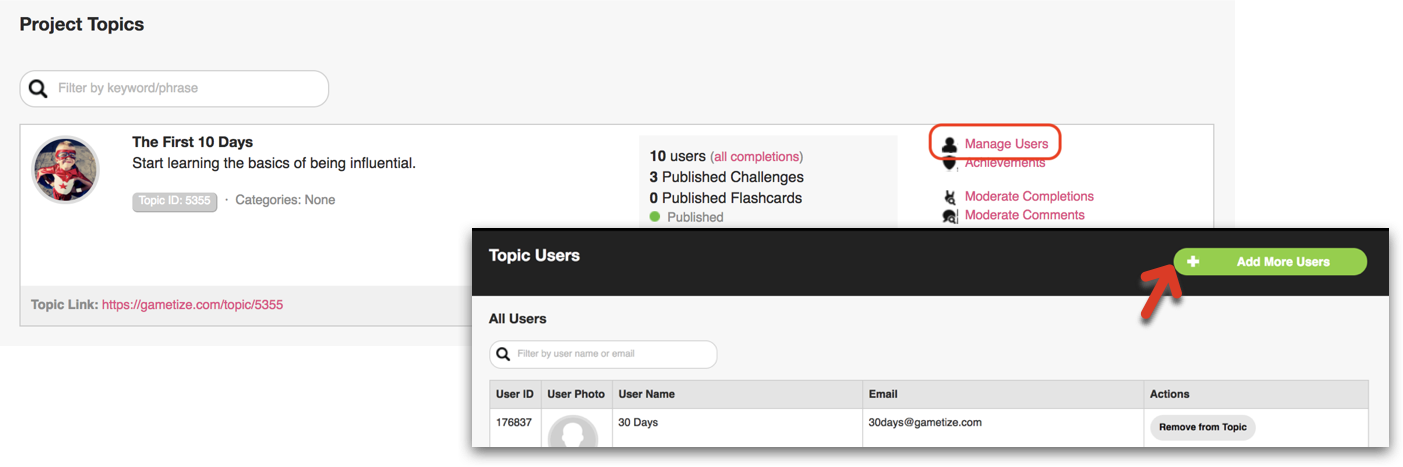
Task: Open the all completions link
Action: (x=756, y=157)
